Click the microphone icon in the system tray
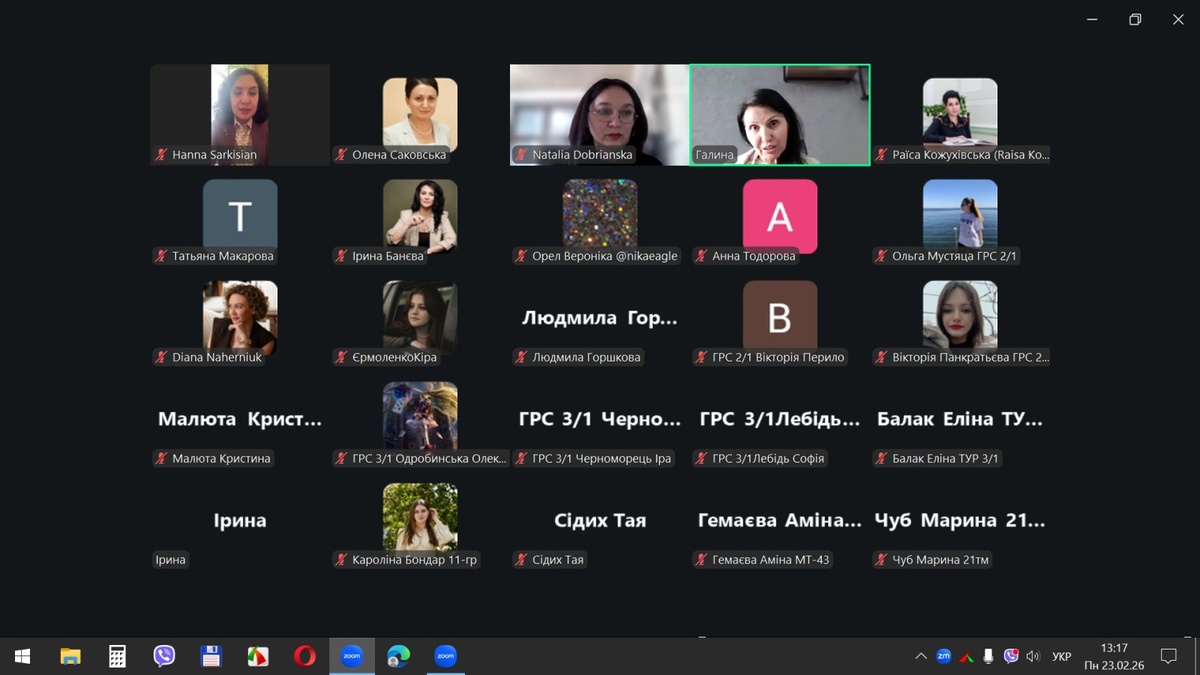The height and width of the screenshot is (675, 1200). click(x=988, y=656)
